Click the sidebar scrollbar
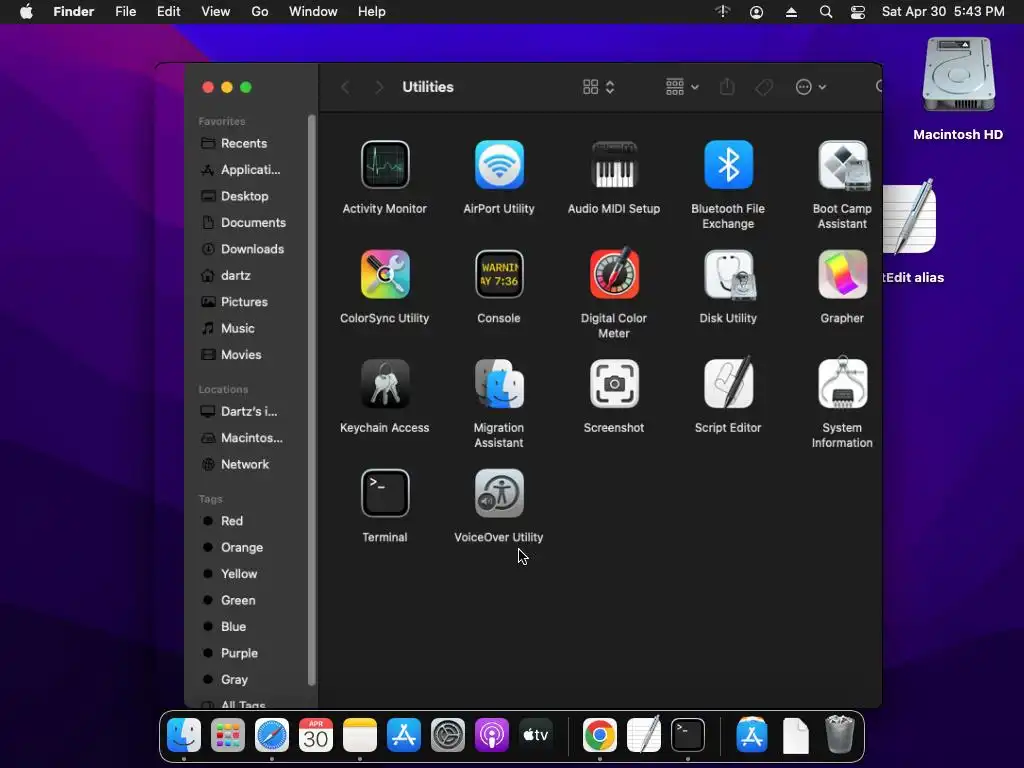Viewport: 1024px width, 768px height. click(x=312, y=400)
